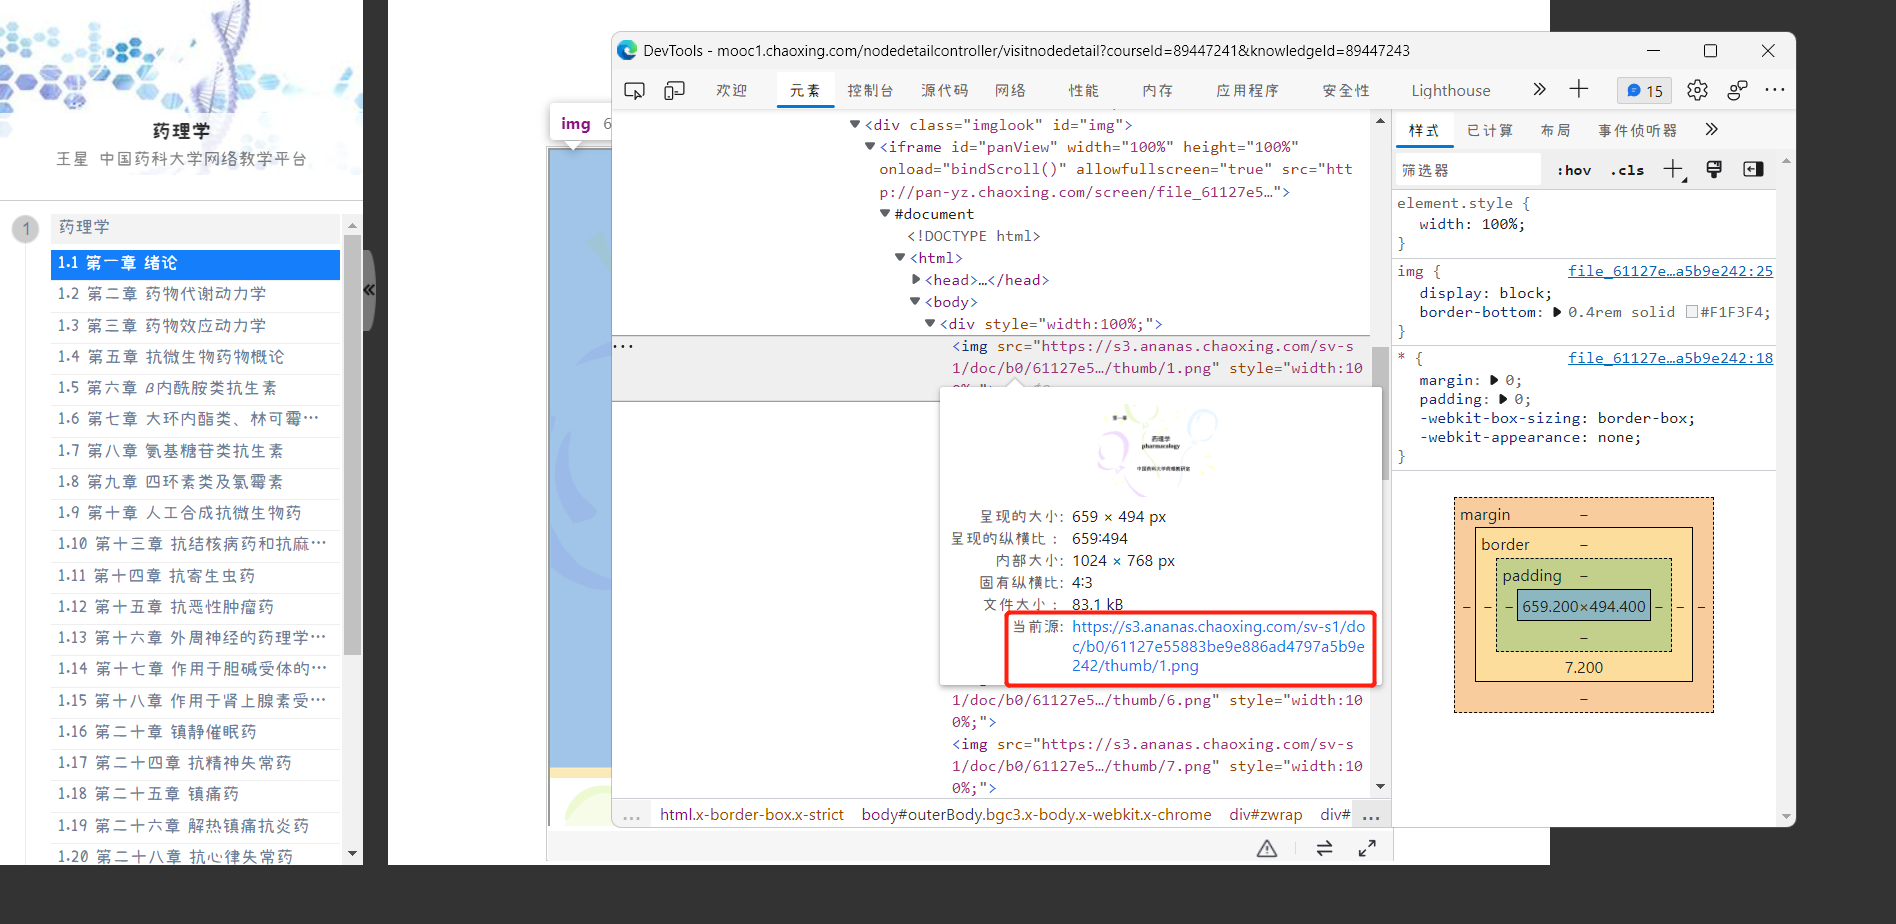Switch to the 控制台 console tab
The height and width of the screenshot is (924, 1896).
870,90
